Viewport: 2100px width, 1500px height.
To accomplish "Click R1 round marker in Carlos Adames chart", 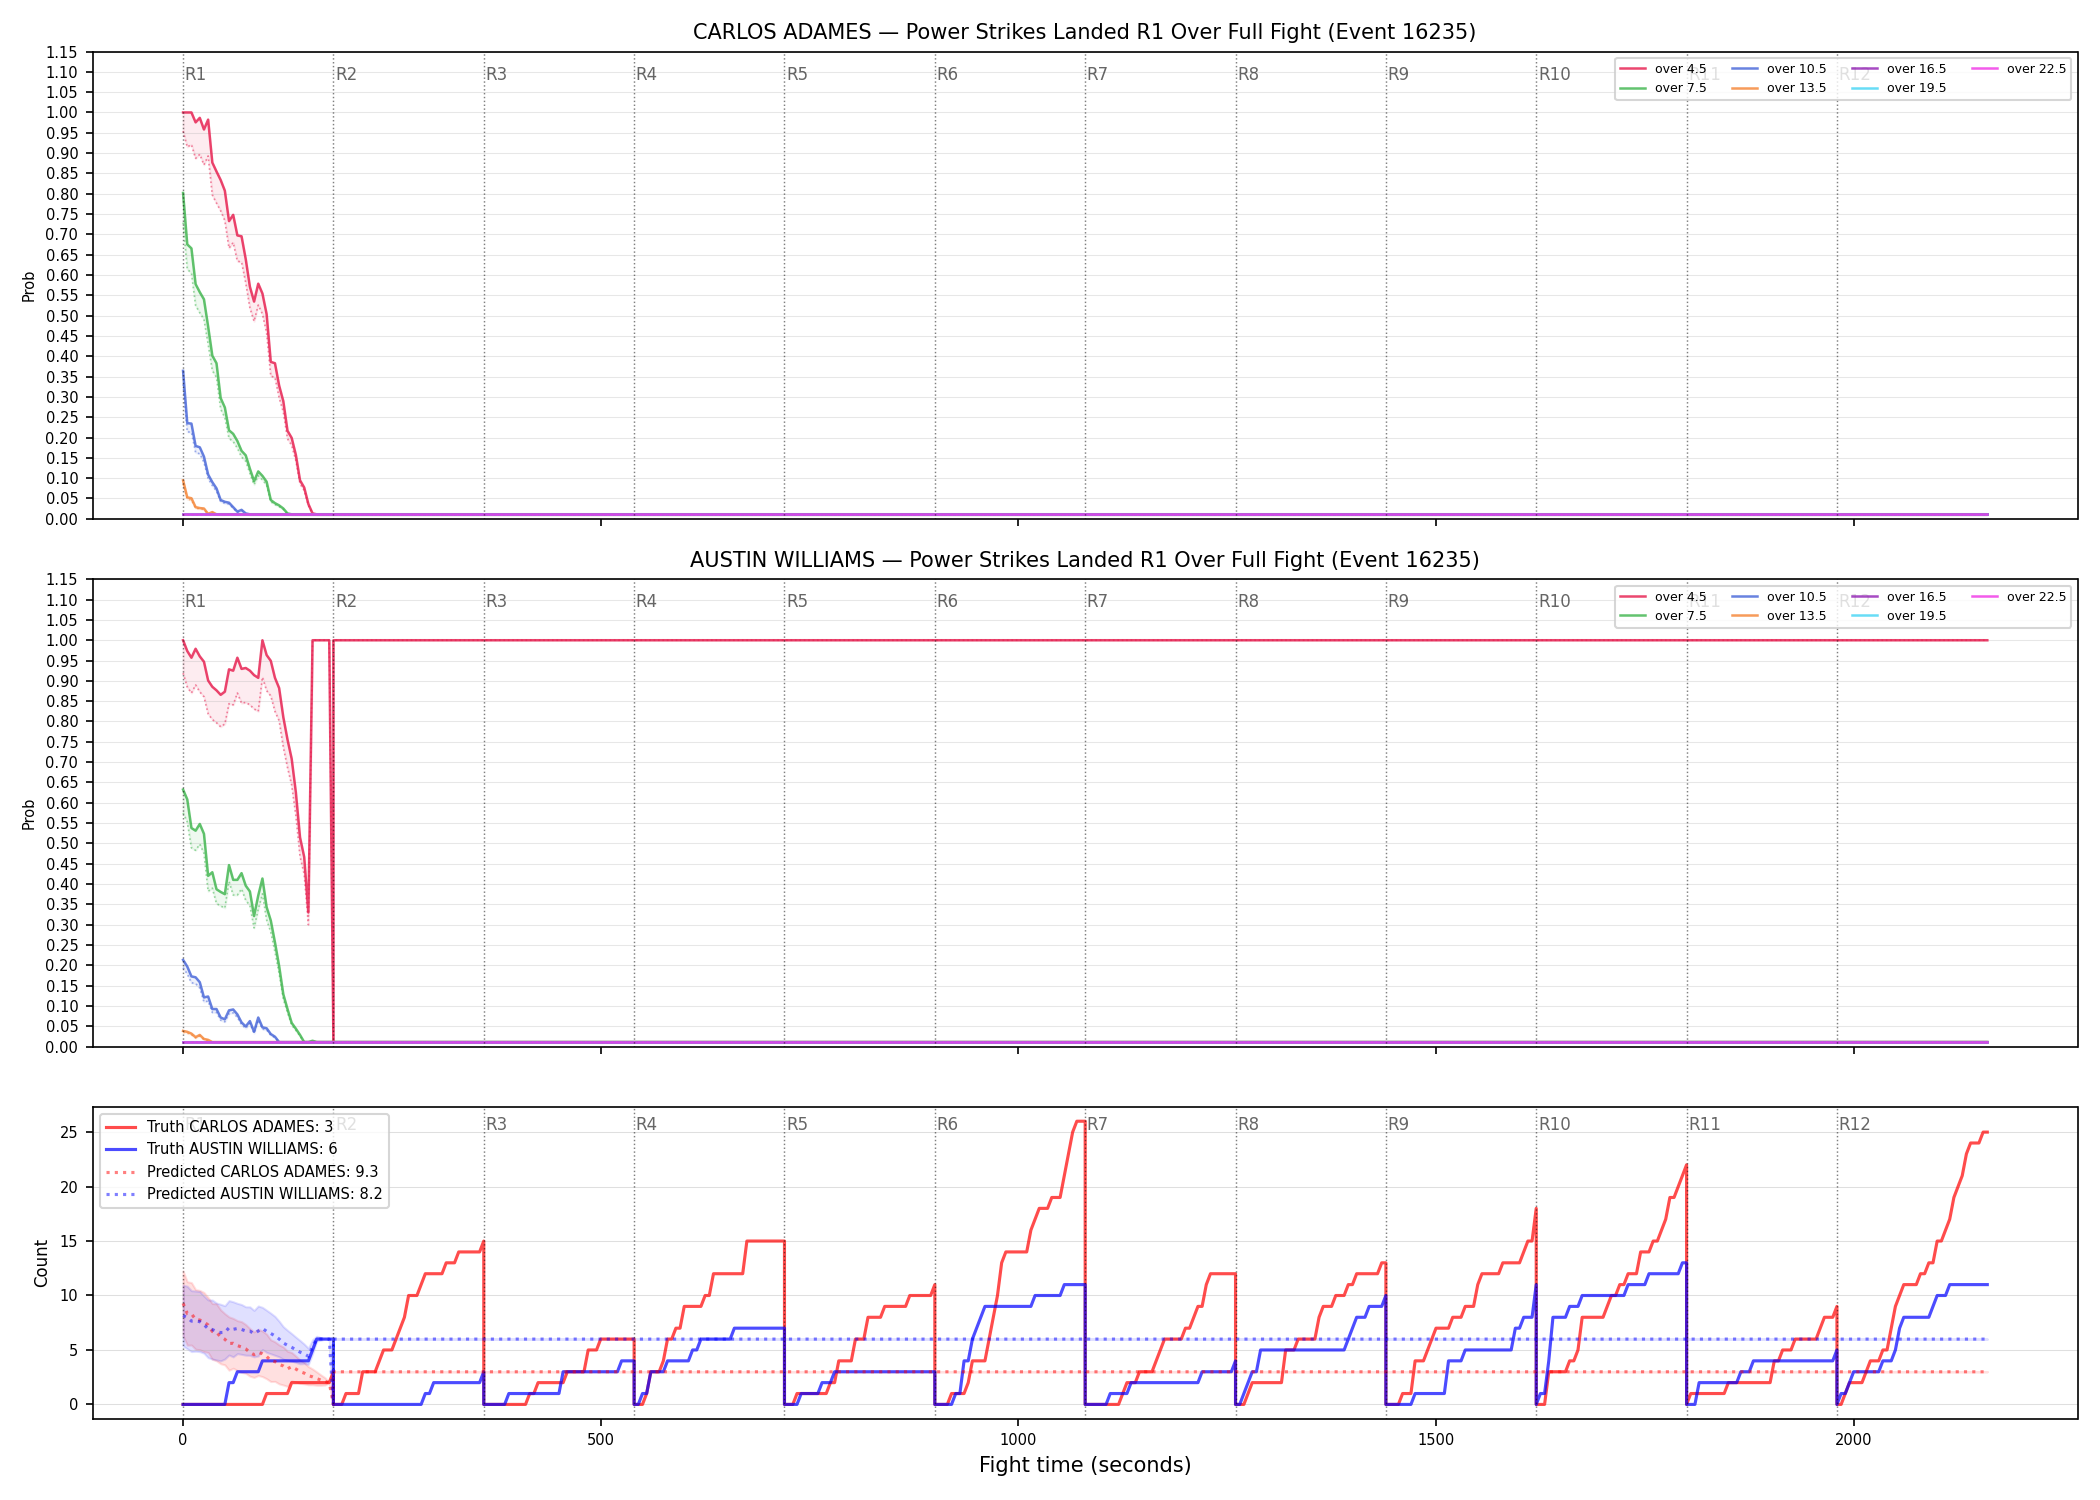I will pos(195,74).
